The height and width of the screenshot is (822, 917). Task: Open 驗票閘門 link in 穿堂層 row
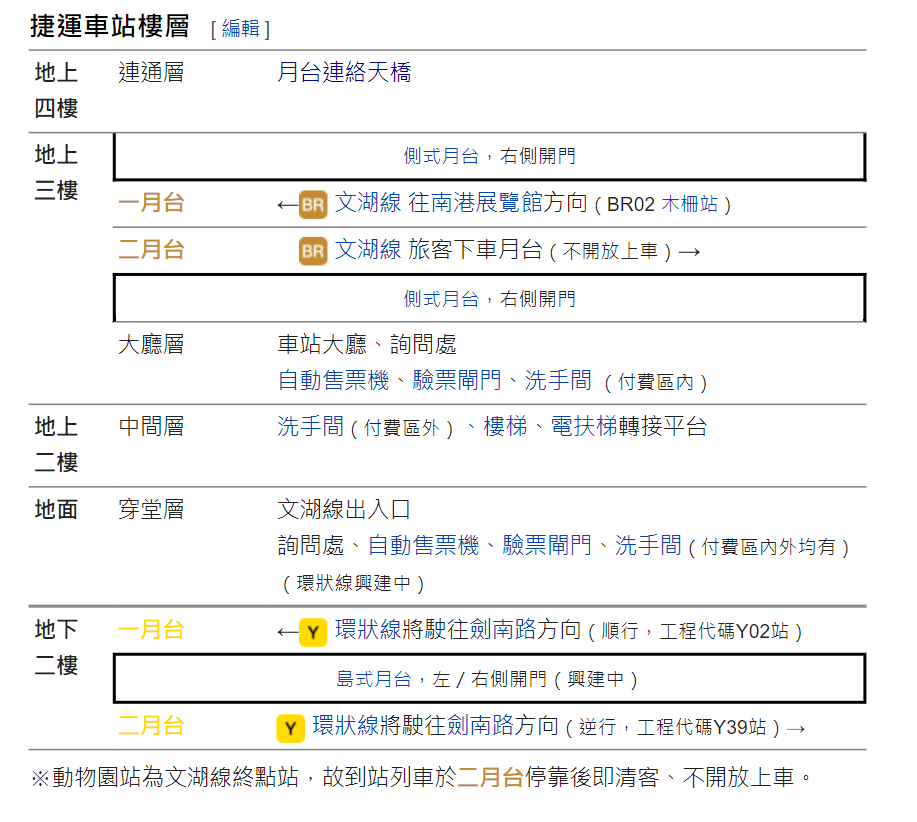click(547, 545)
